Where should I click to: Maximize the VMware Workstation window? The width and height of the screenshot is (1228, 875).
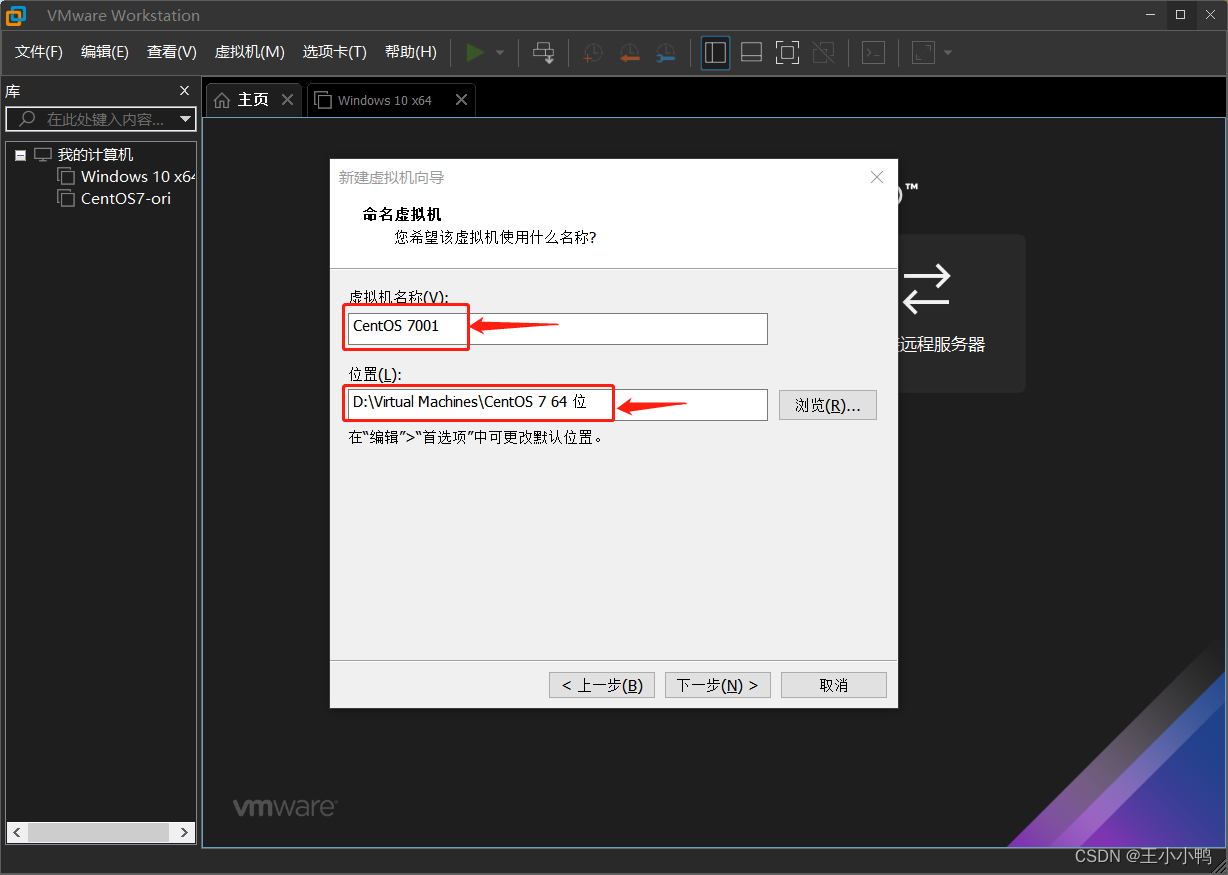coord(1181,14)
